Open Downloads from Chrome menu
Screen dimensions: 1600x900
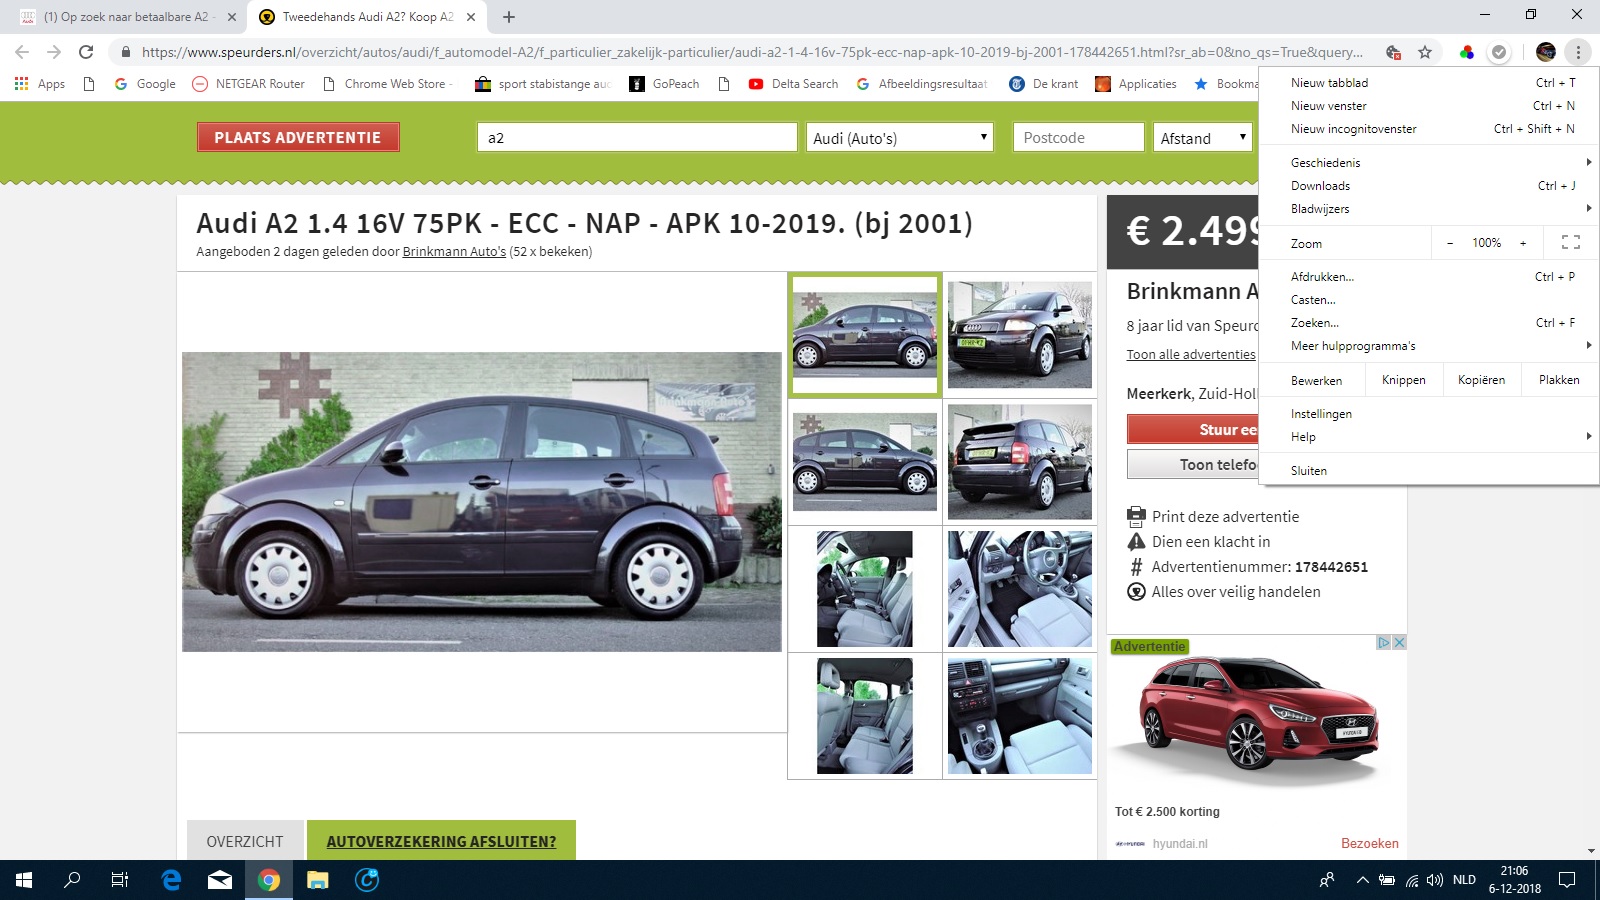(x=1430, y=186)
